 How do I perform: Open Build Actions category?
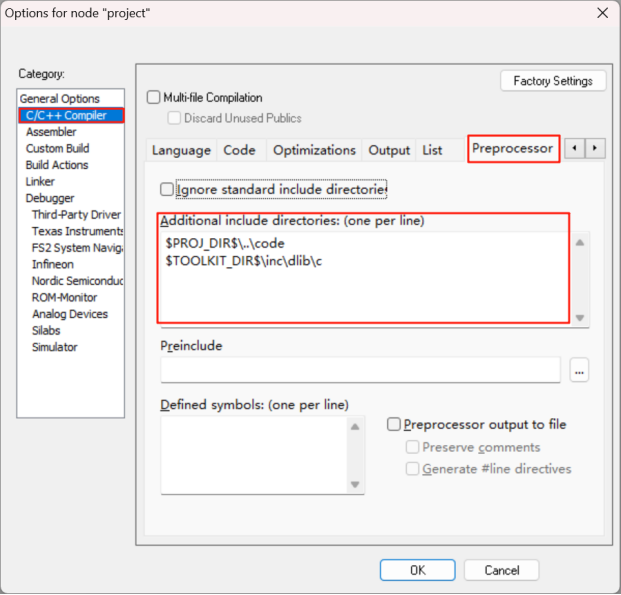coord(57,165)
